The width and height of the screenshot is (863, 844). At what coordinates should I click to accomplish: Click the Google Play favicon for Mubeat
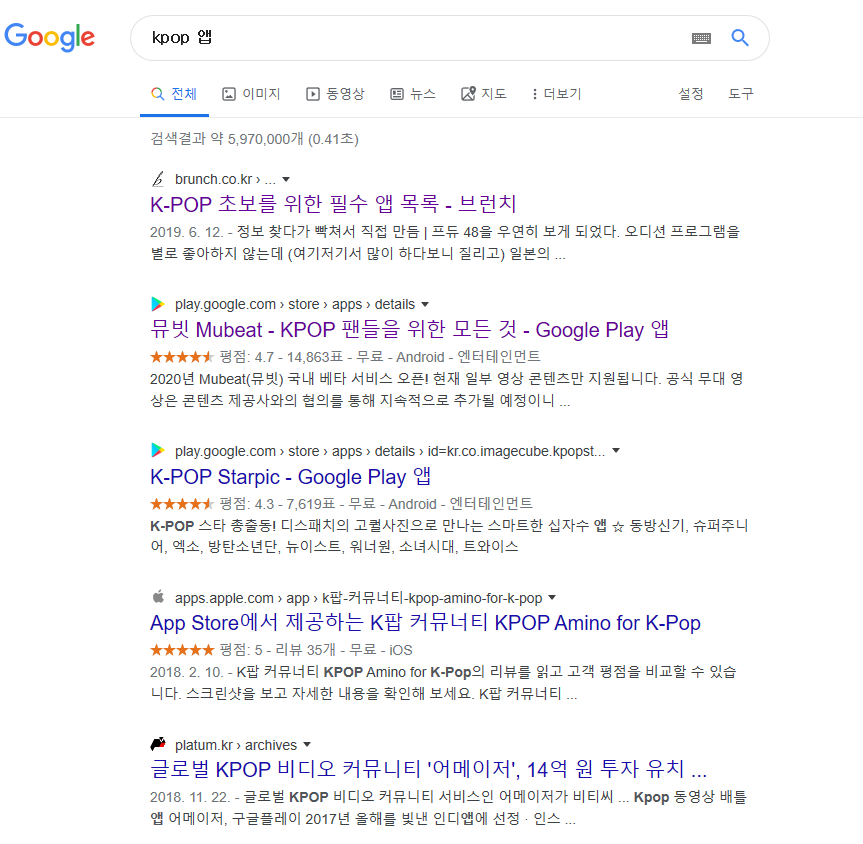pos(158,304)
